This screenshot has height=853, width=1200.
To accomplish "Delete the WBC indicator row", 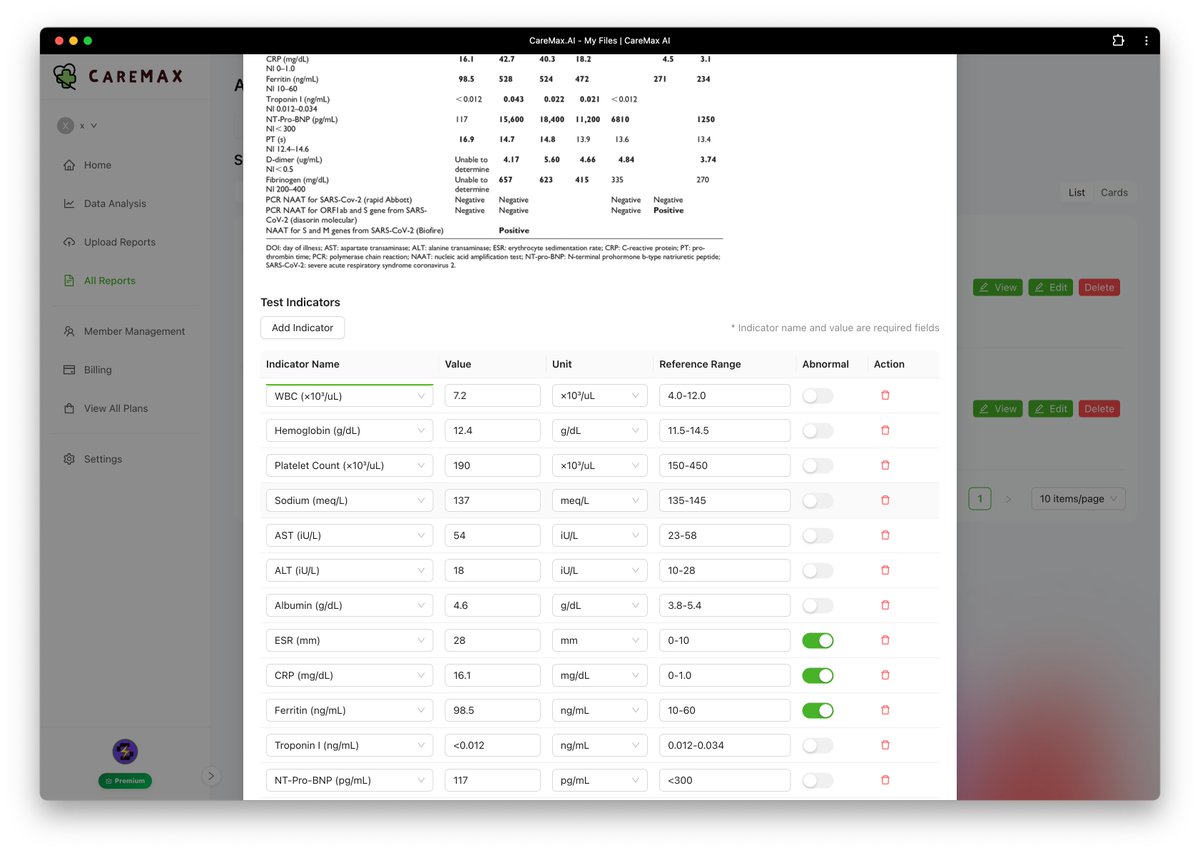I will (885, 395).
